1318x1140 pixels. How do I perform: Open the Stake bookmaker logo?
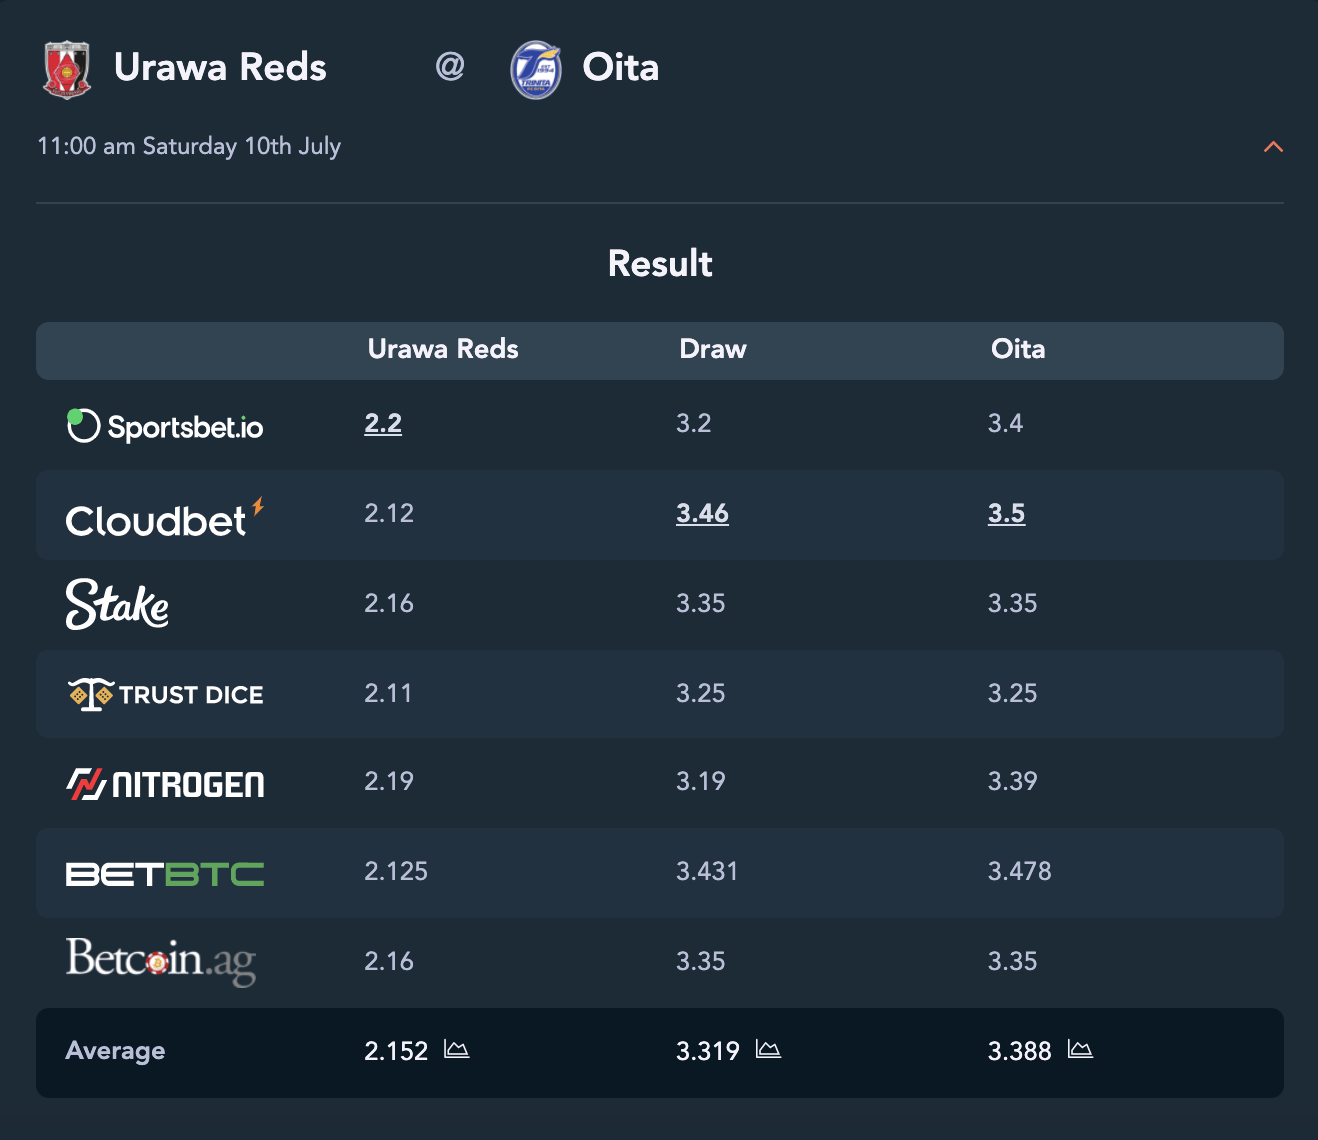[x=117, y=604]
